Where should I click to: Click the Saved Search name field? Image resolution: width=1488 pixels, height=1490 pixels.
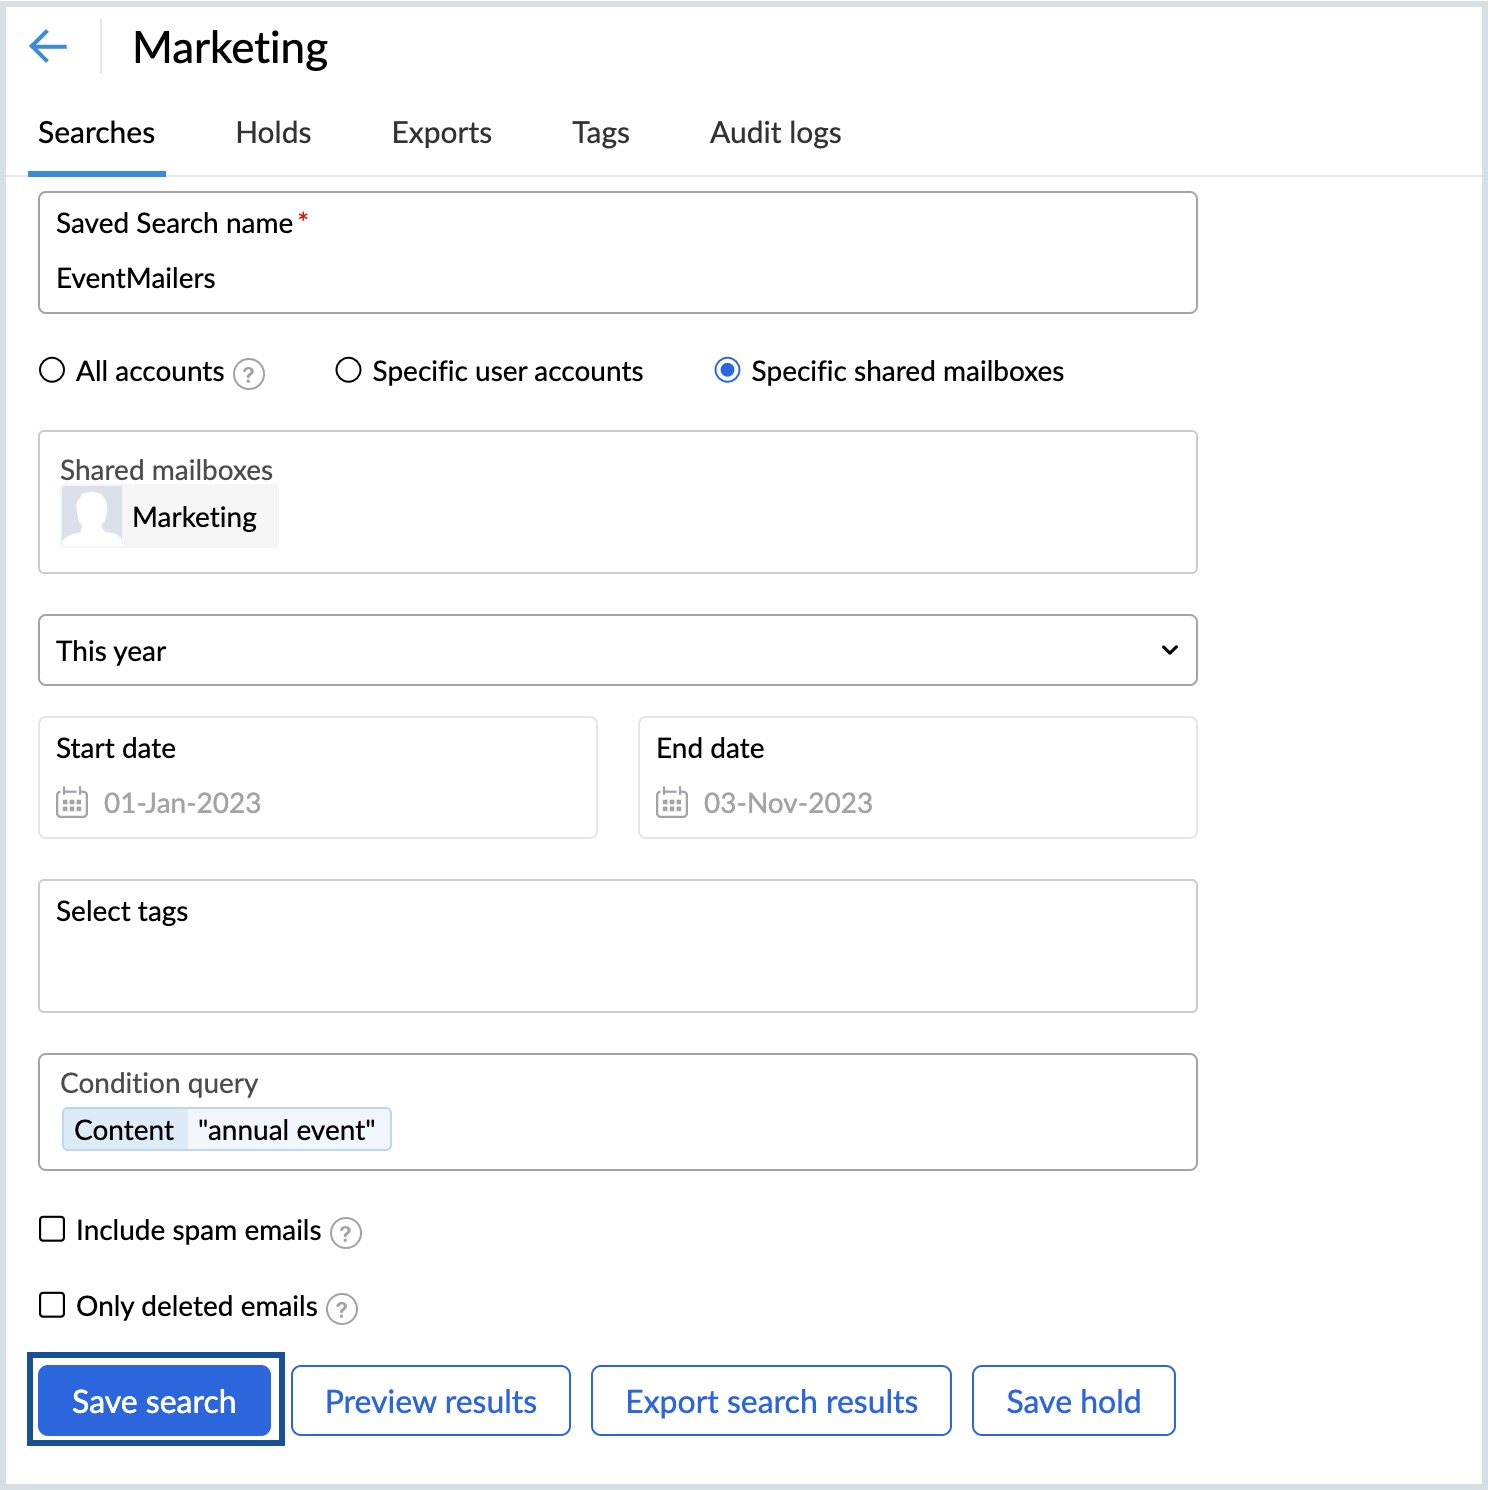point(617,278)
